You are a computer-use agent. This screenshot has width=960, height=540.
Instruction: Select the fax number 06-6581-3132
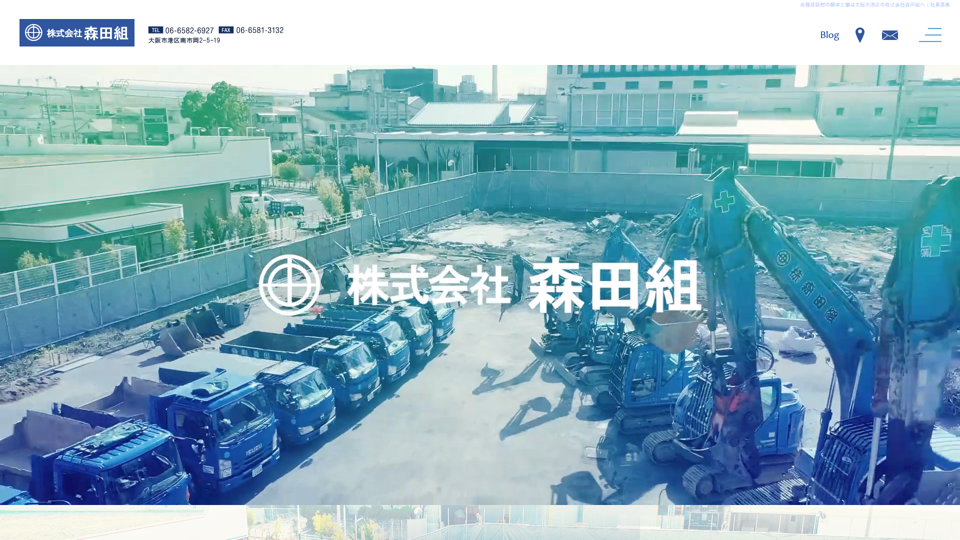(x=260, y=31)
